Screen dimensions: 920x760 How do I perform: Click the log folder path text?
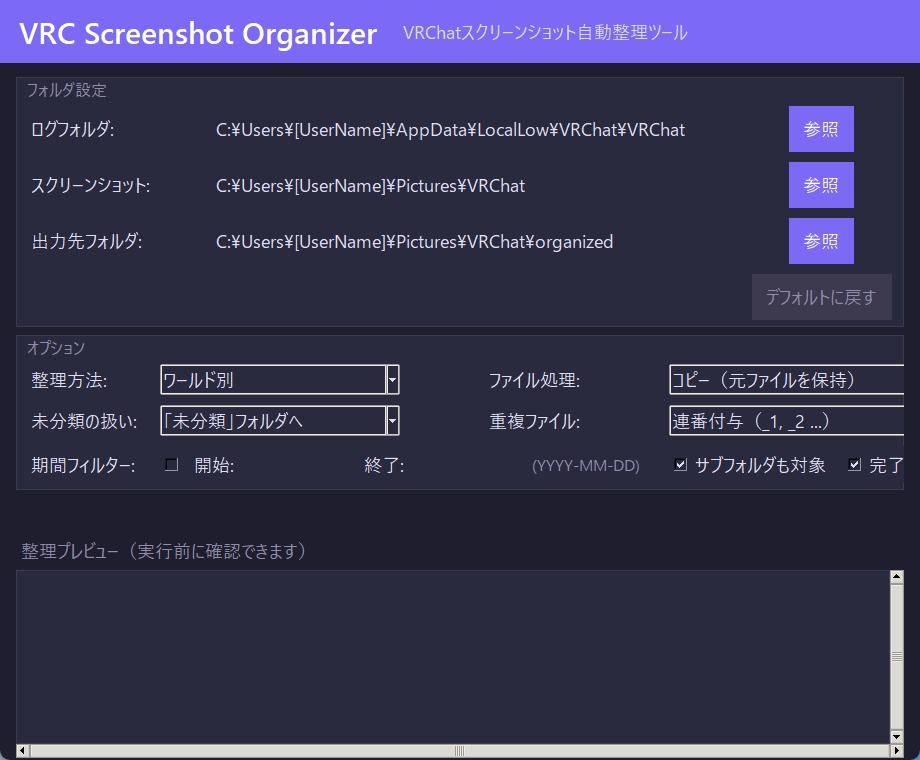coord(450,129)
